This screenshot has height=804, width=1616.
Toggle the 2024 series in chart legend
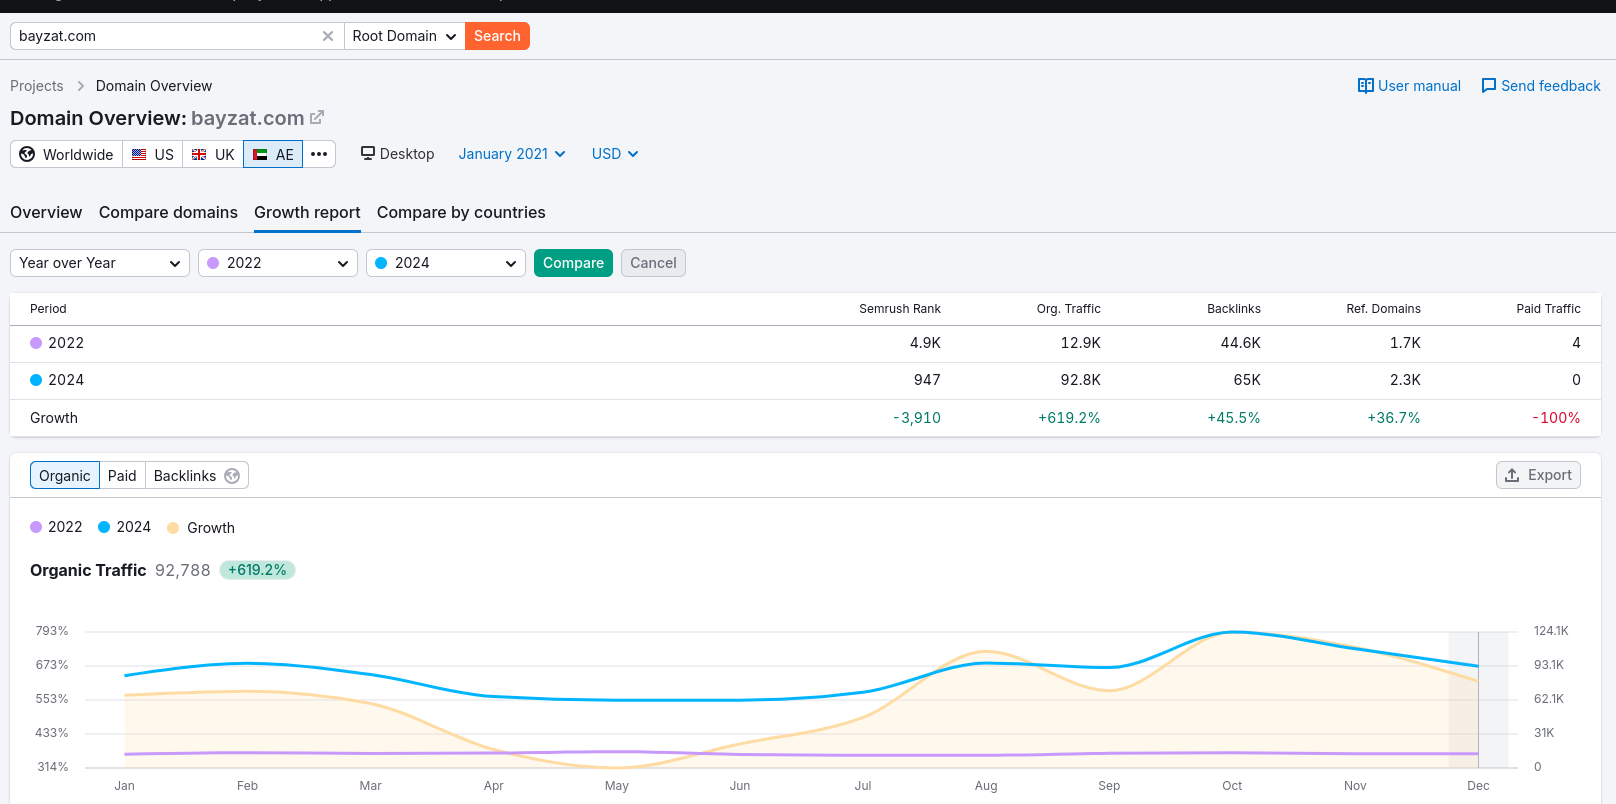(x=124, y=527)
